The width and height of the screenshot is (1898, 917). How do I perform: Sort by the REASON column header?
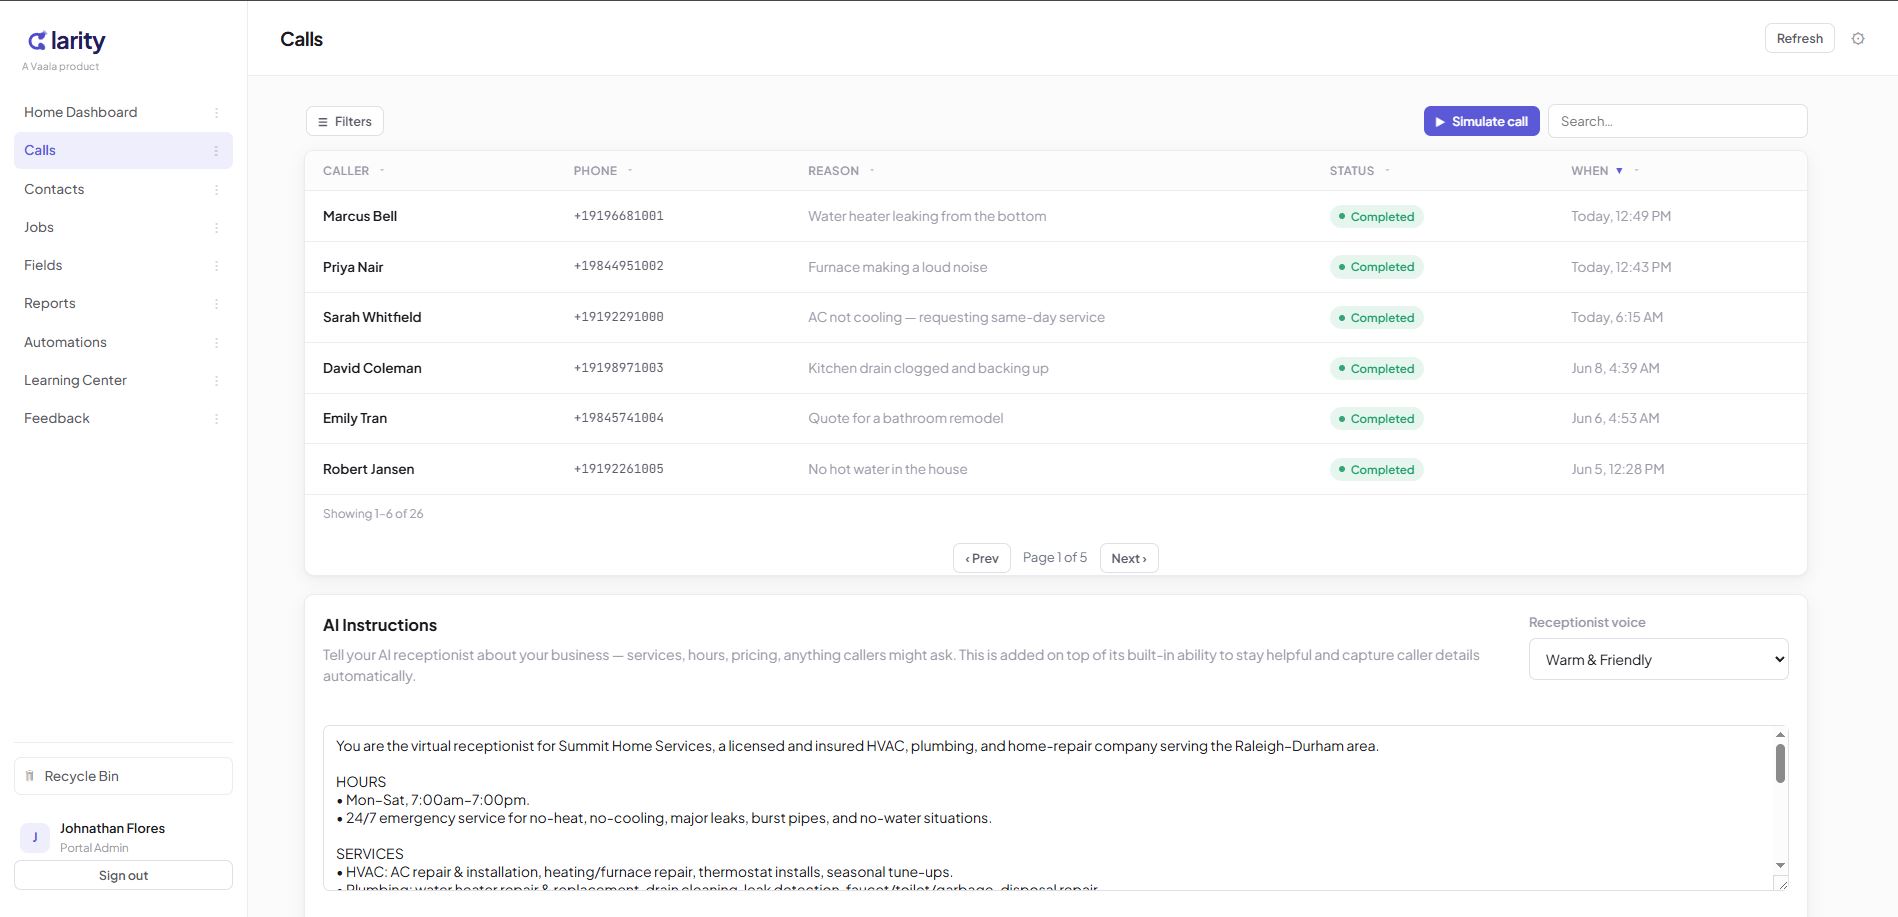click(x=833, y=171)
